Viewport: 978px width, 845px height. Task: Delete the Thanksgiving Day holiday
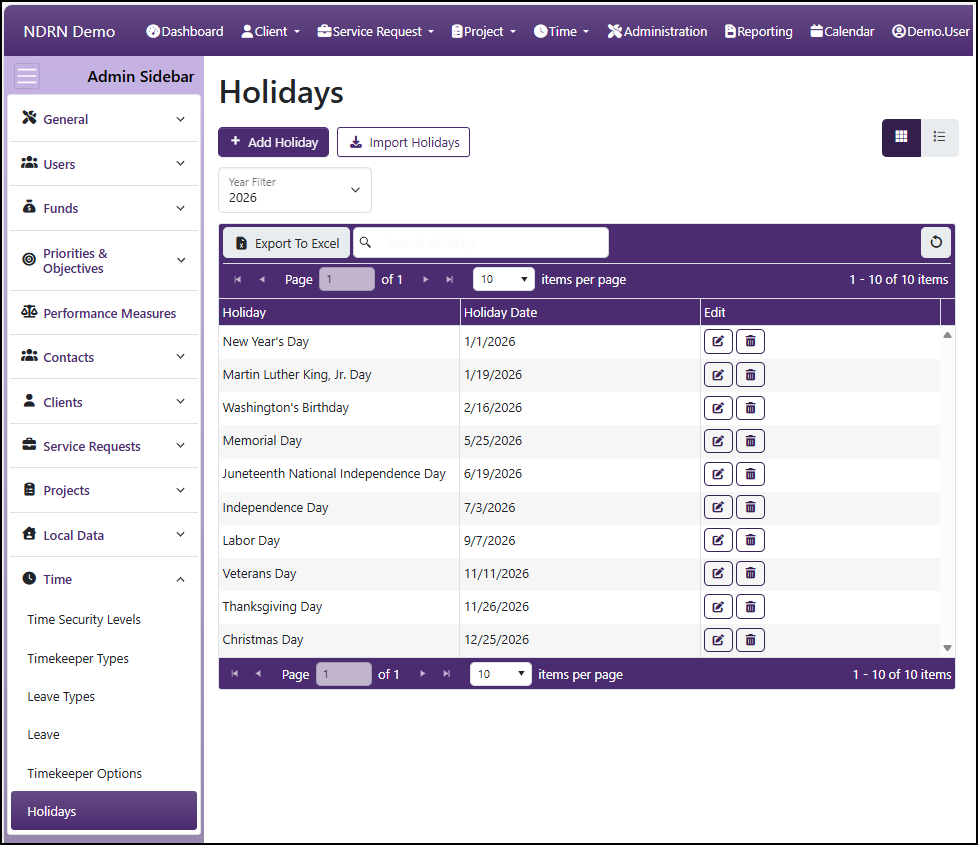pos(750,606)
